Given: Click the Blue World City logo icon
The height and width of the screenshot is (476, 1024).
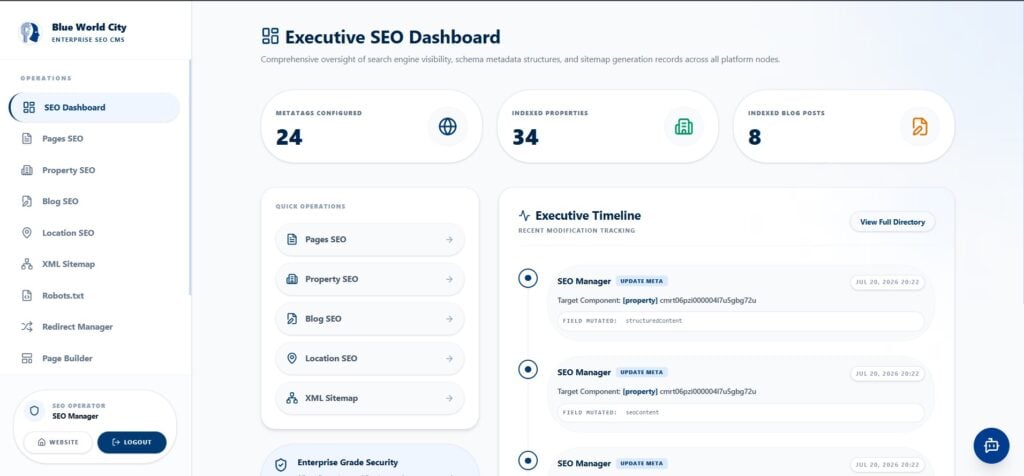Looking at the screenshot, I should [x=29, y=32].
